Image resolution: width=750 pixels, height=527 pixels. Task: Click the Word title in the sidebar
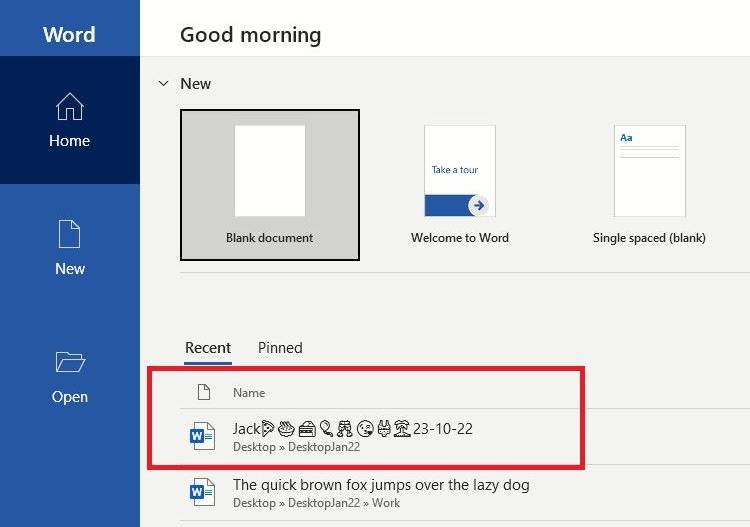69,34
